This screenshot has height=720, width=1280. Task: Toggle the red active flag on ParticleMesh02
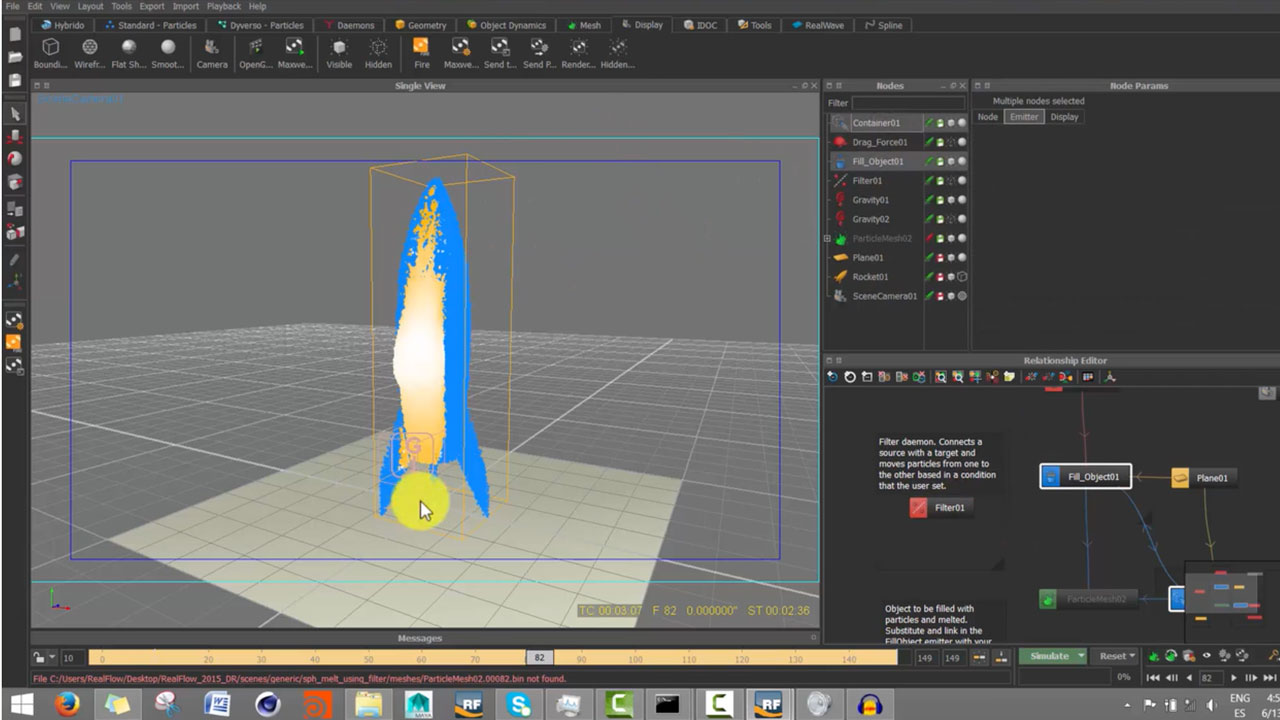(x=929, y=239)
